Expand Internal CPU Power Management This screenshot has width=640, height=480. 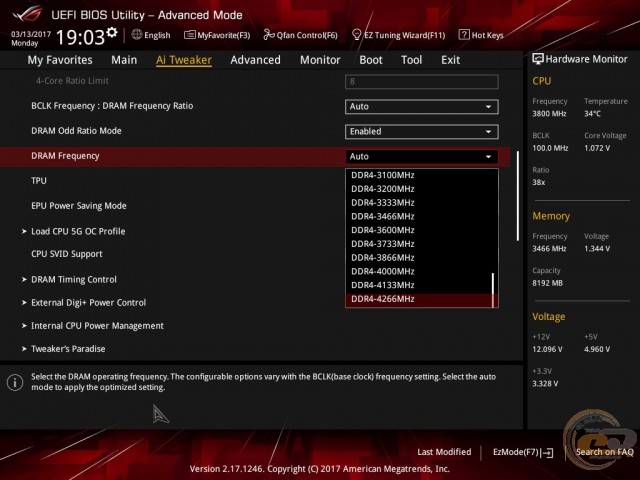[x=97, y=326]
